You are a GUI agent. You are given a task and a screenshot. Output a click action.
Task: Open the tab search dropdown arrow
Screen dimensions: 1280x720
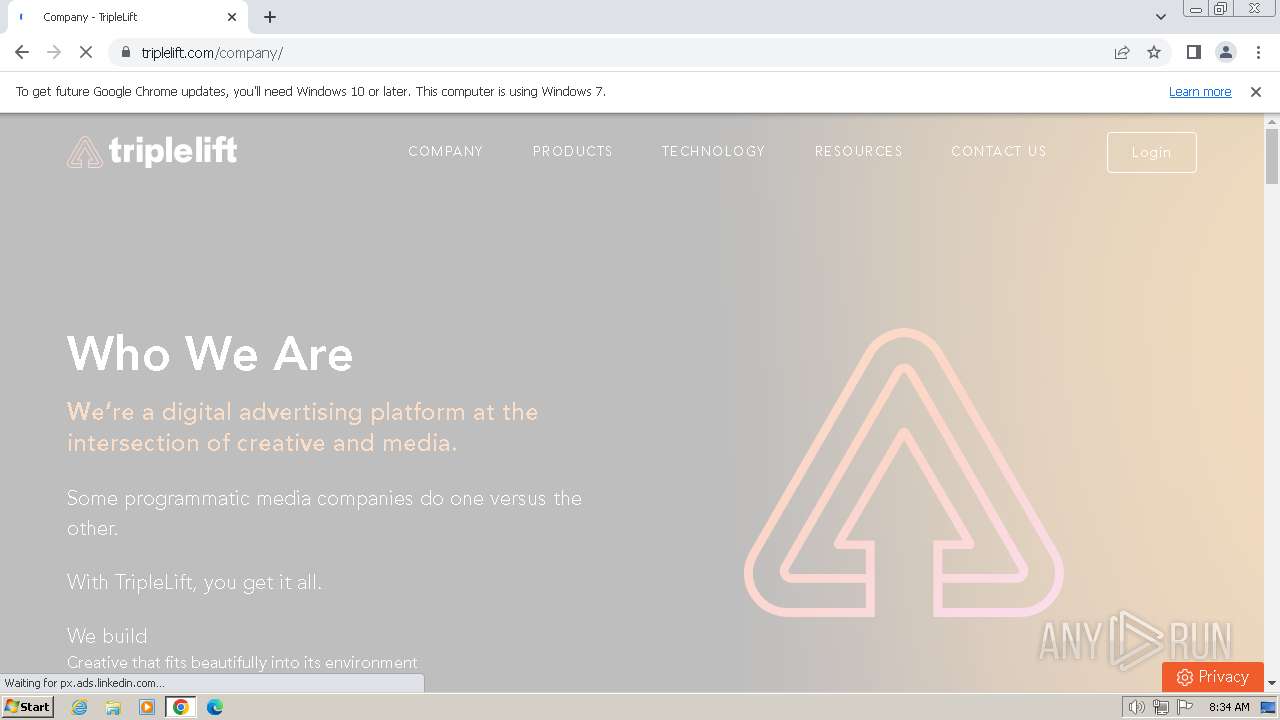pyautogui.click(x=1161, y=17)
